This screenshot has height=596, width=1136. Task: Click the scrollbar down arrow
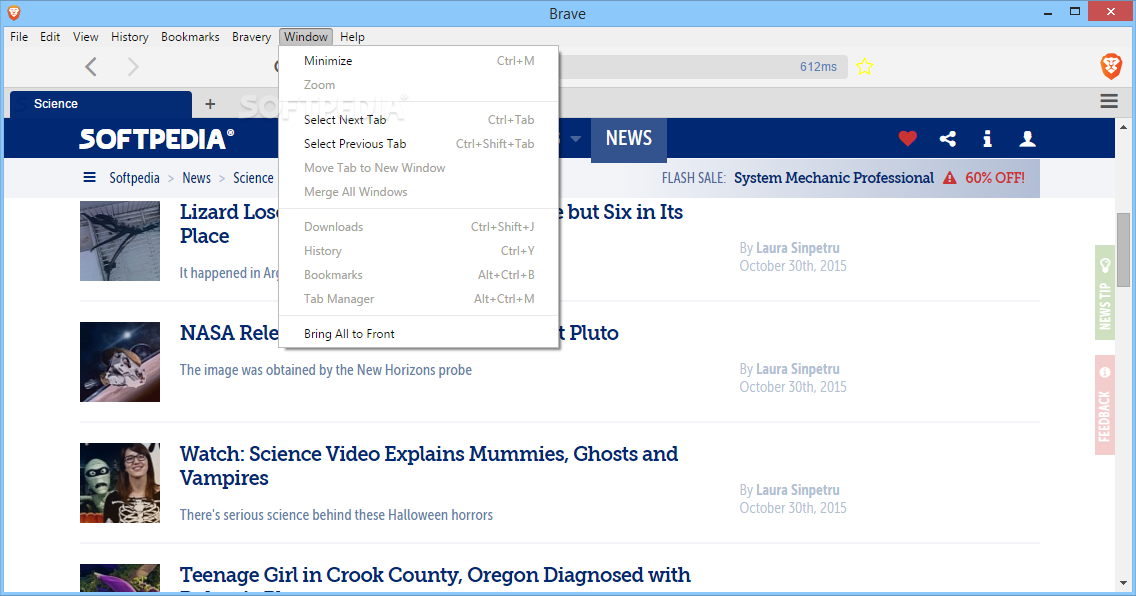[1123, 583]
